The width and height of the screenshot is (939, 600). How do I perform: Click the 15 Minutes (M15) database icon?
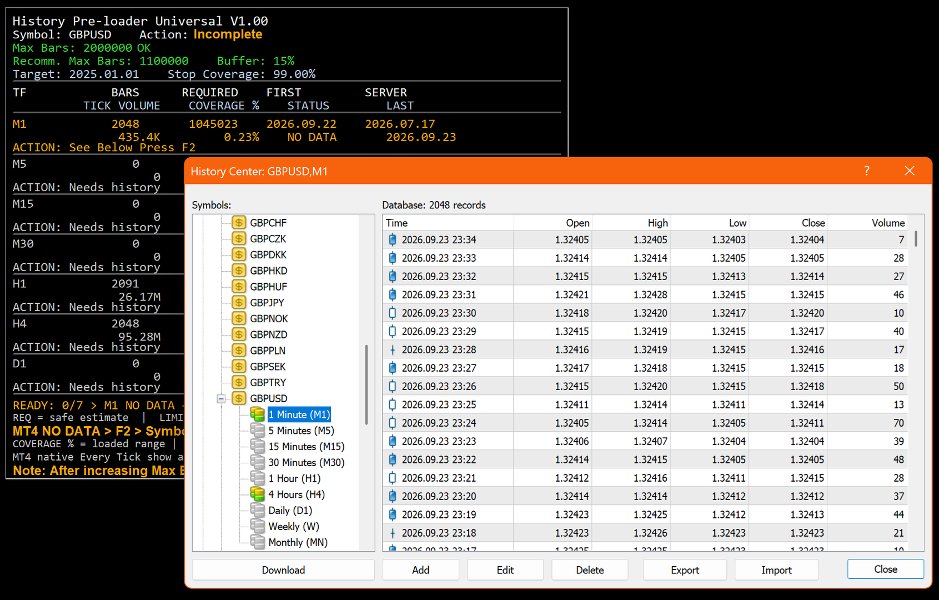pos(258,446)
